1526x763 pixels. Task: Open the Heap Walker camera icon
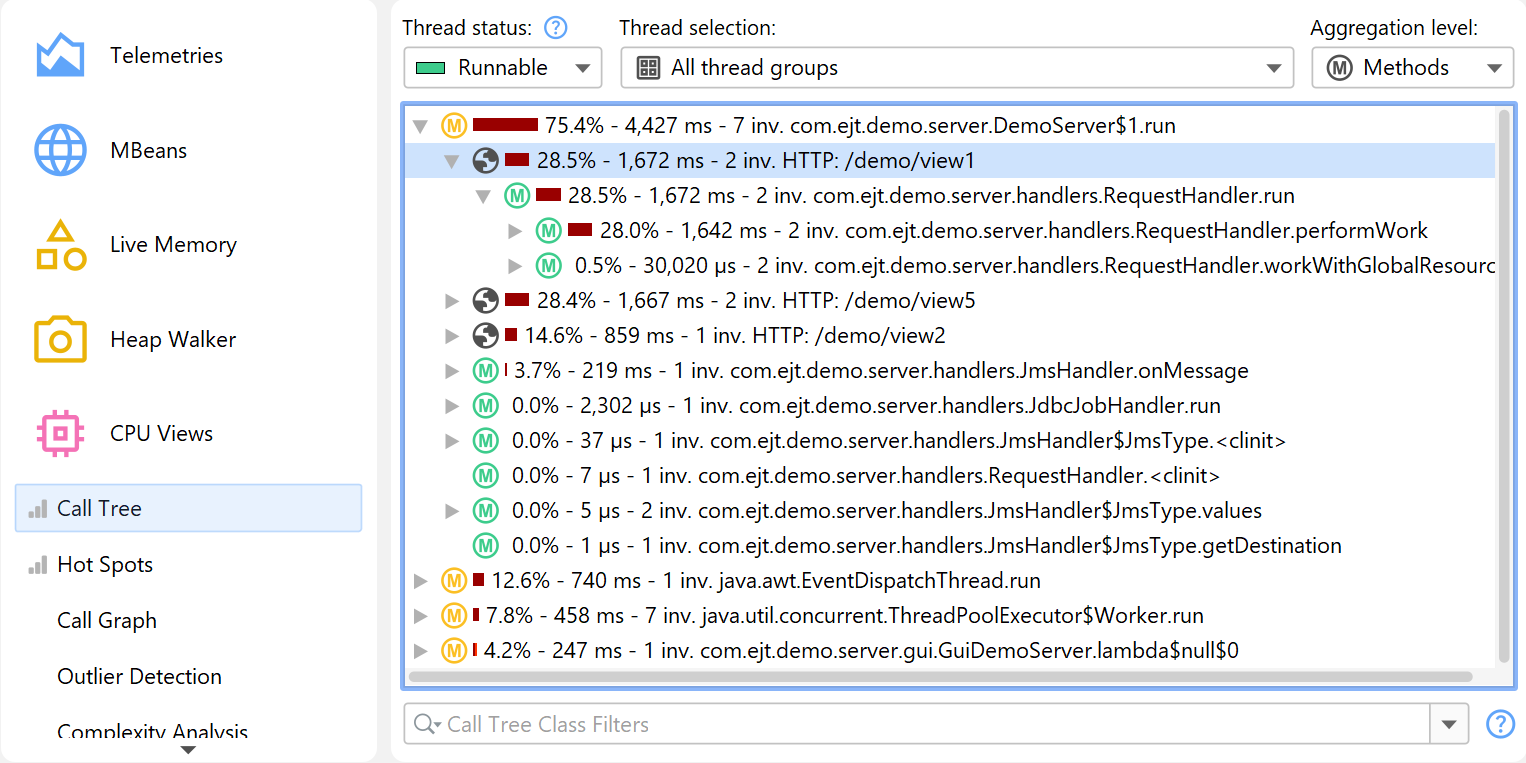point(60,339)
